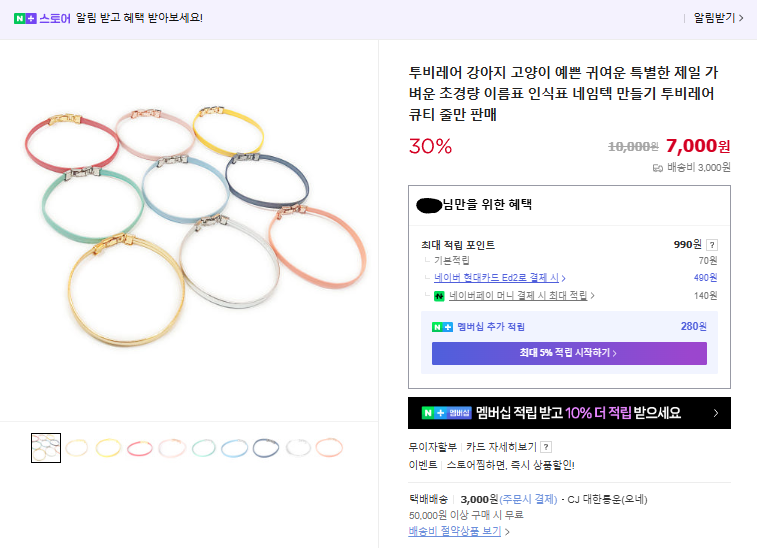Open help icon next to 카드 자세히보기
757x548 pixels.
(546, 447)
